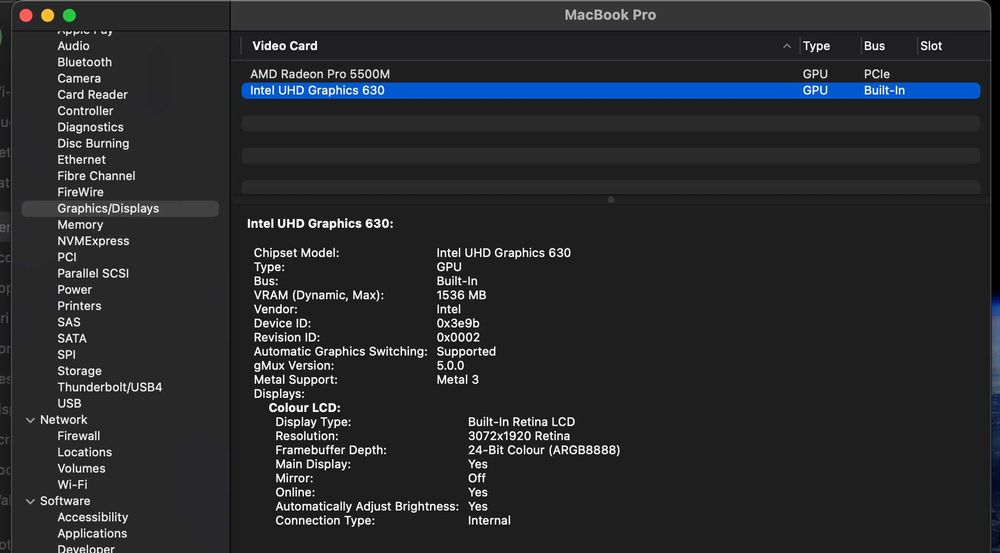
Task: Click the pane splitter handle dot
Action: click(610, 200)
